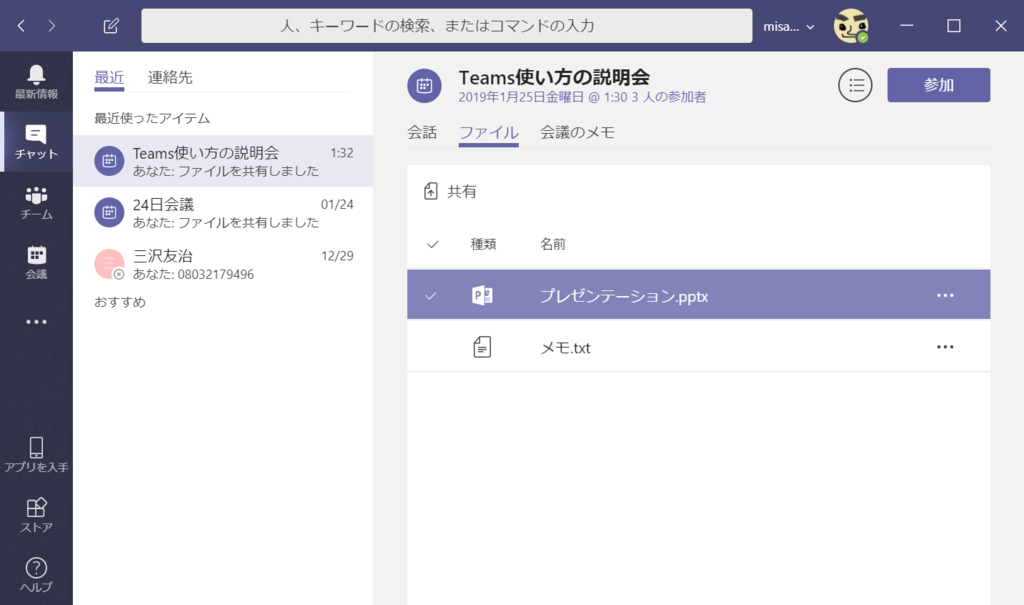Open the misa... account dropdown
This screenshot has width=1024, height=605.
tap(788, 26)
